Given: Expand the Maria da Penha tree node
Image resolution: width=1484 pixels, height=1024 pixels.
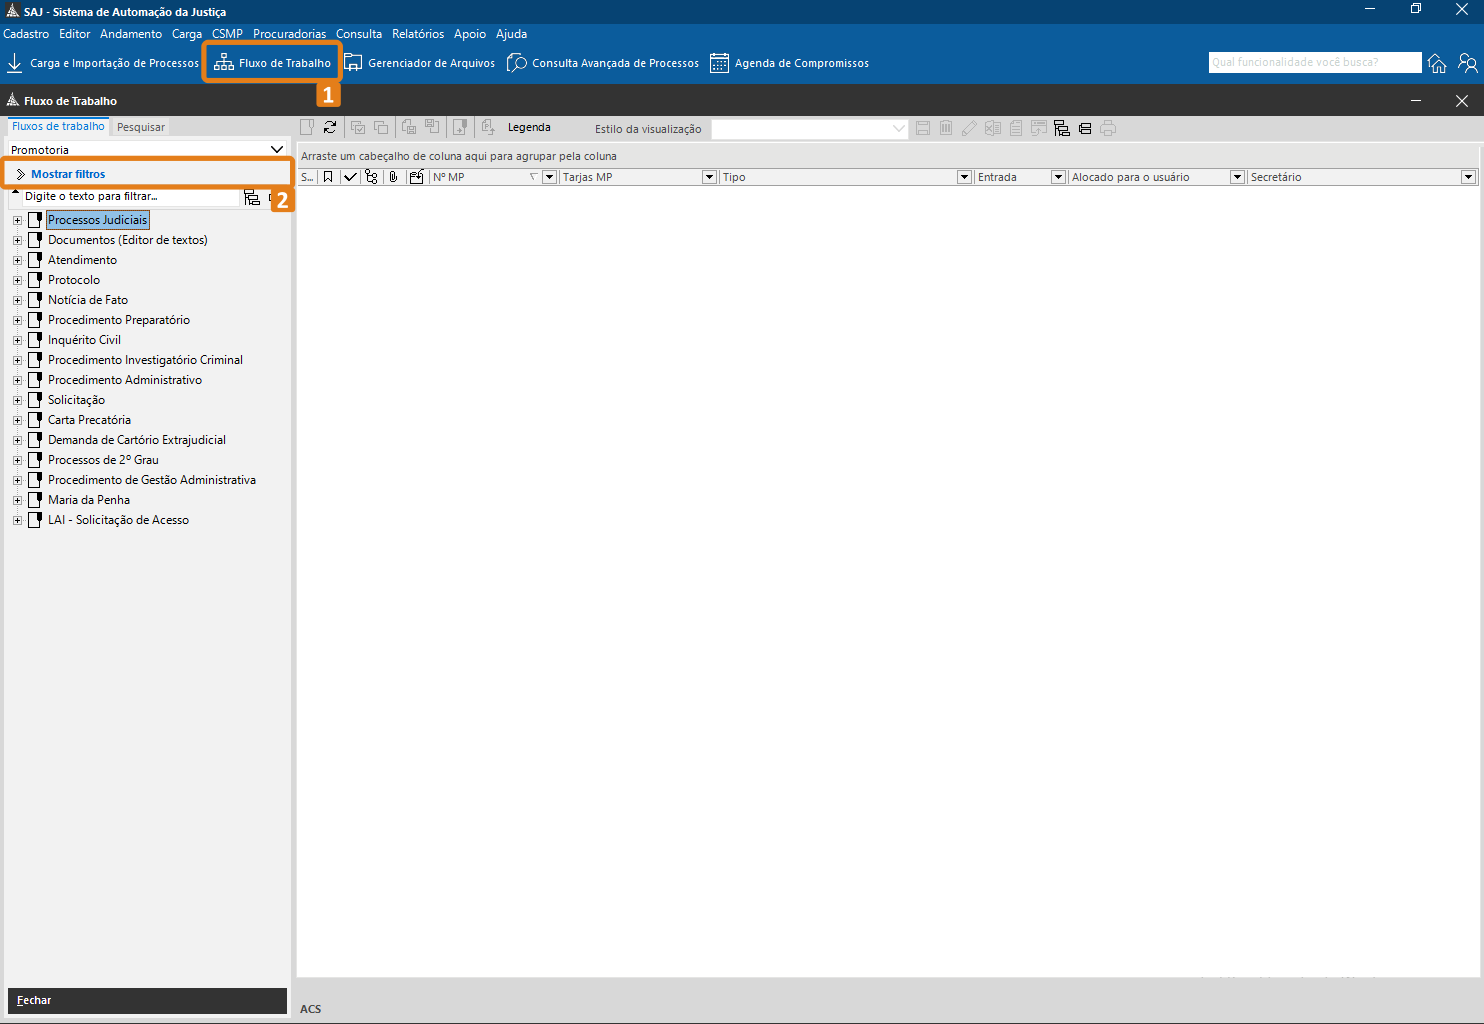Looking at the screenshot, I should pos(17,500).
